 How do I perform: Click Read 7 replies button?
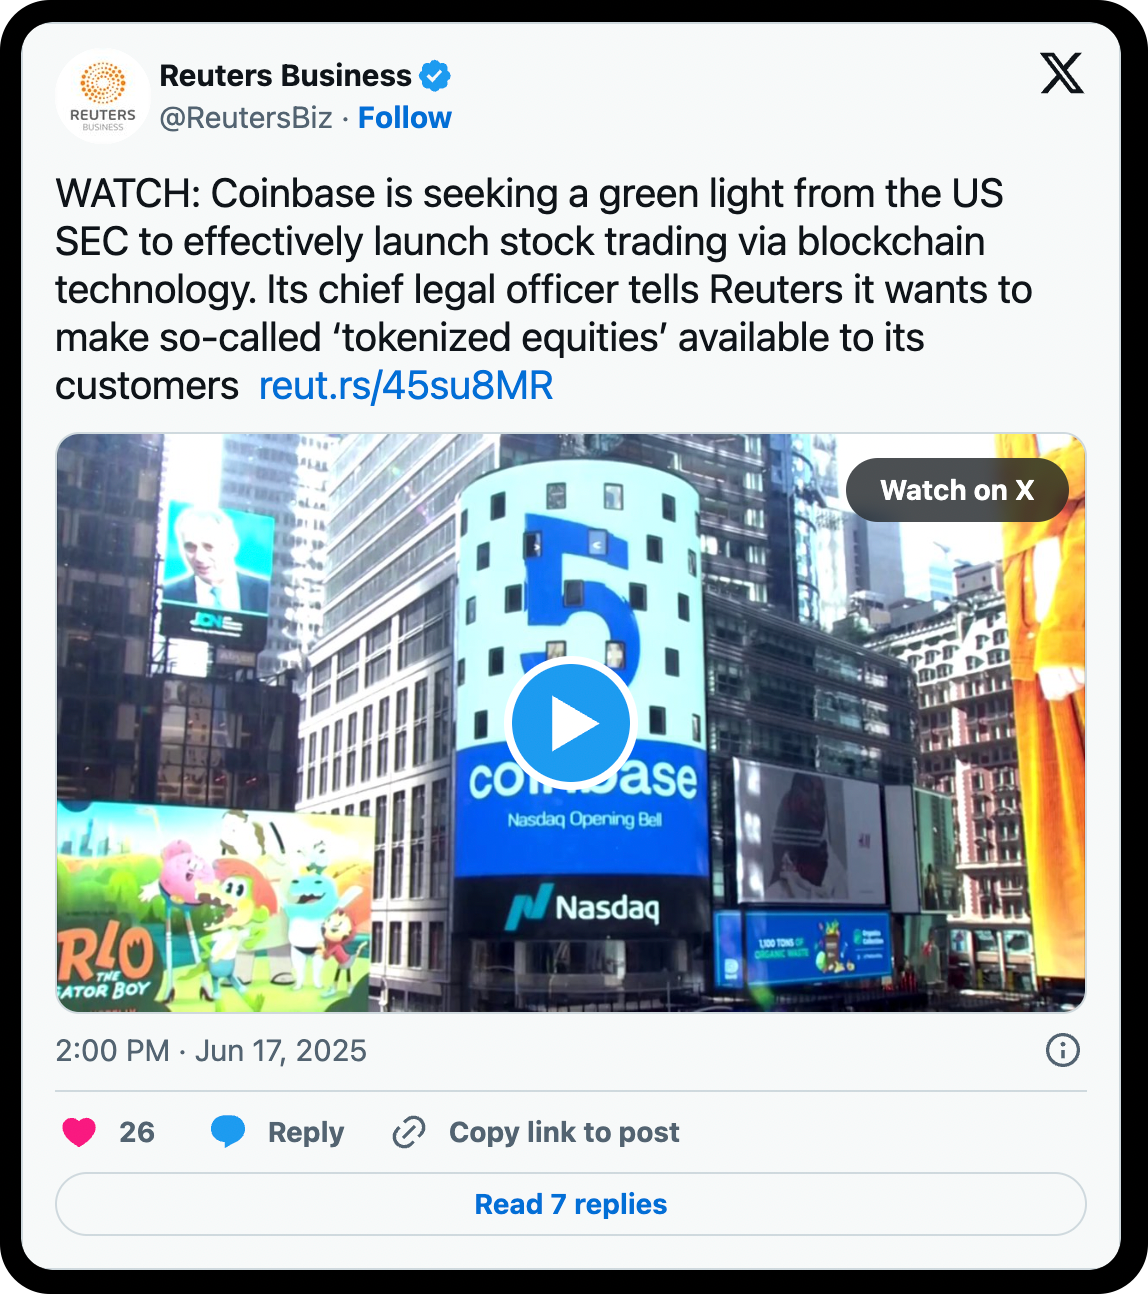(571, 1204)
